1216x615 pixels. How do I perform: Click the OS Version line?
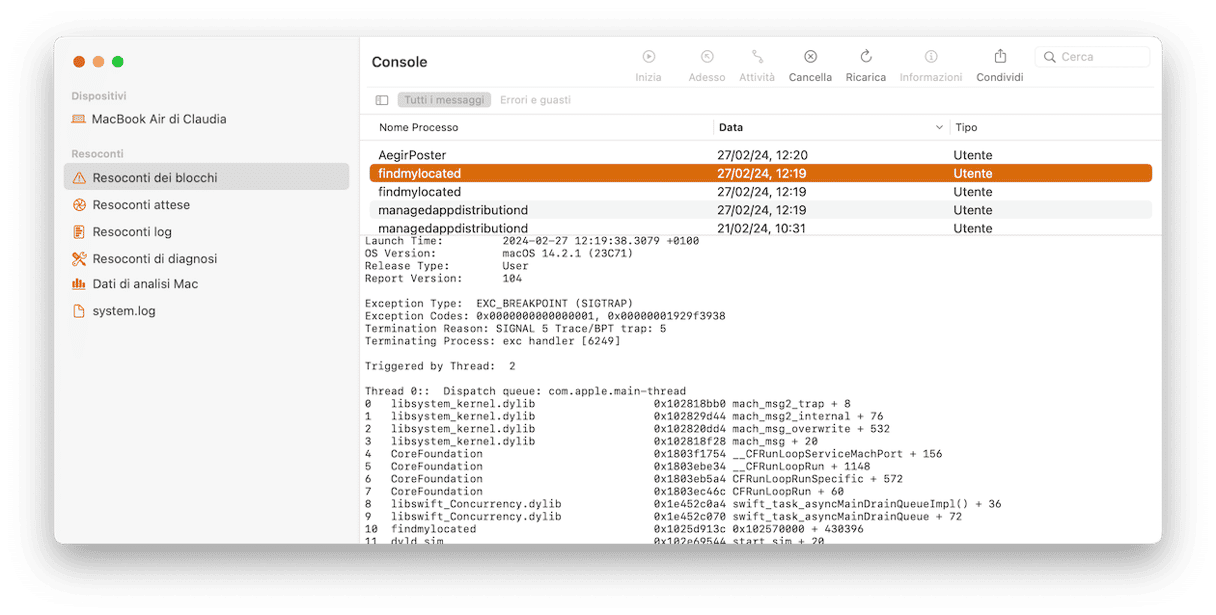(498, 254)
